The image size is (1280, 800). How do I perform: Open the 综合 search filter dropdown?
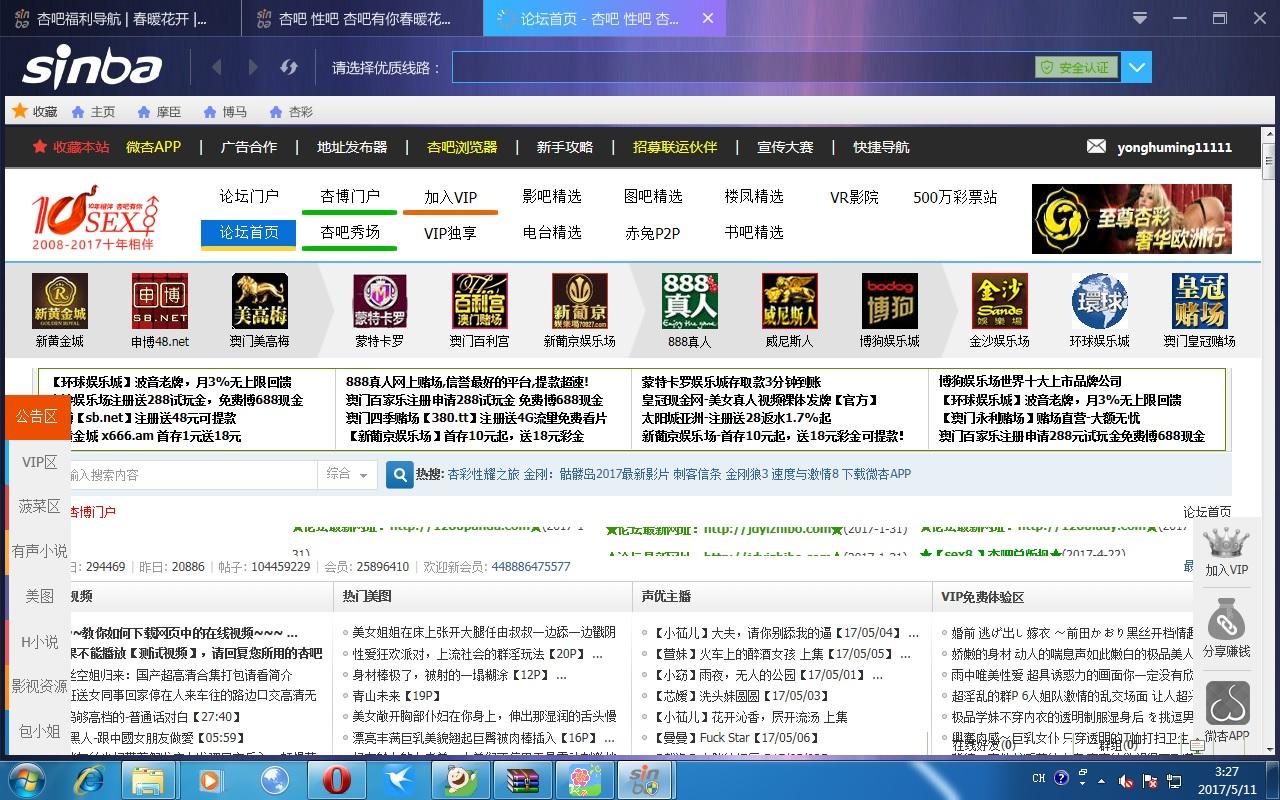click(x=347, y=475)
